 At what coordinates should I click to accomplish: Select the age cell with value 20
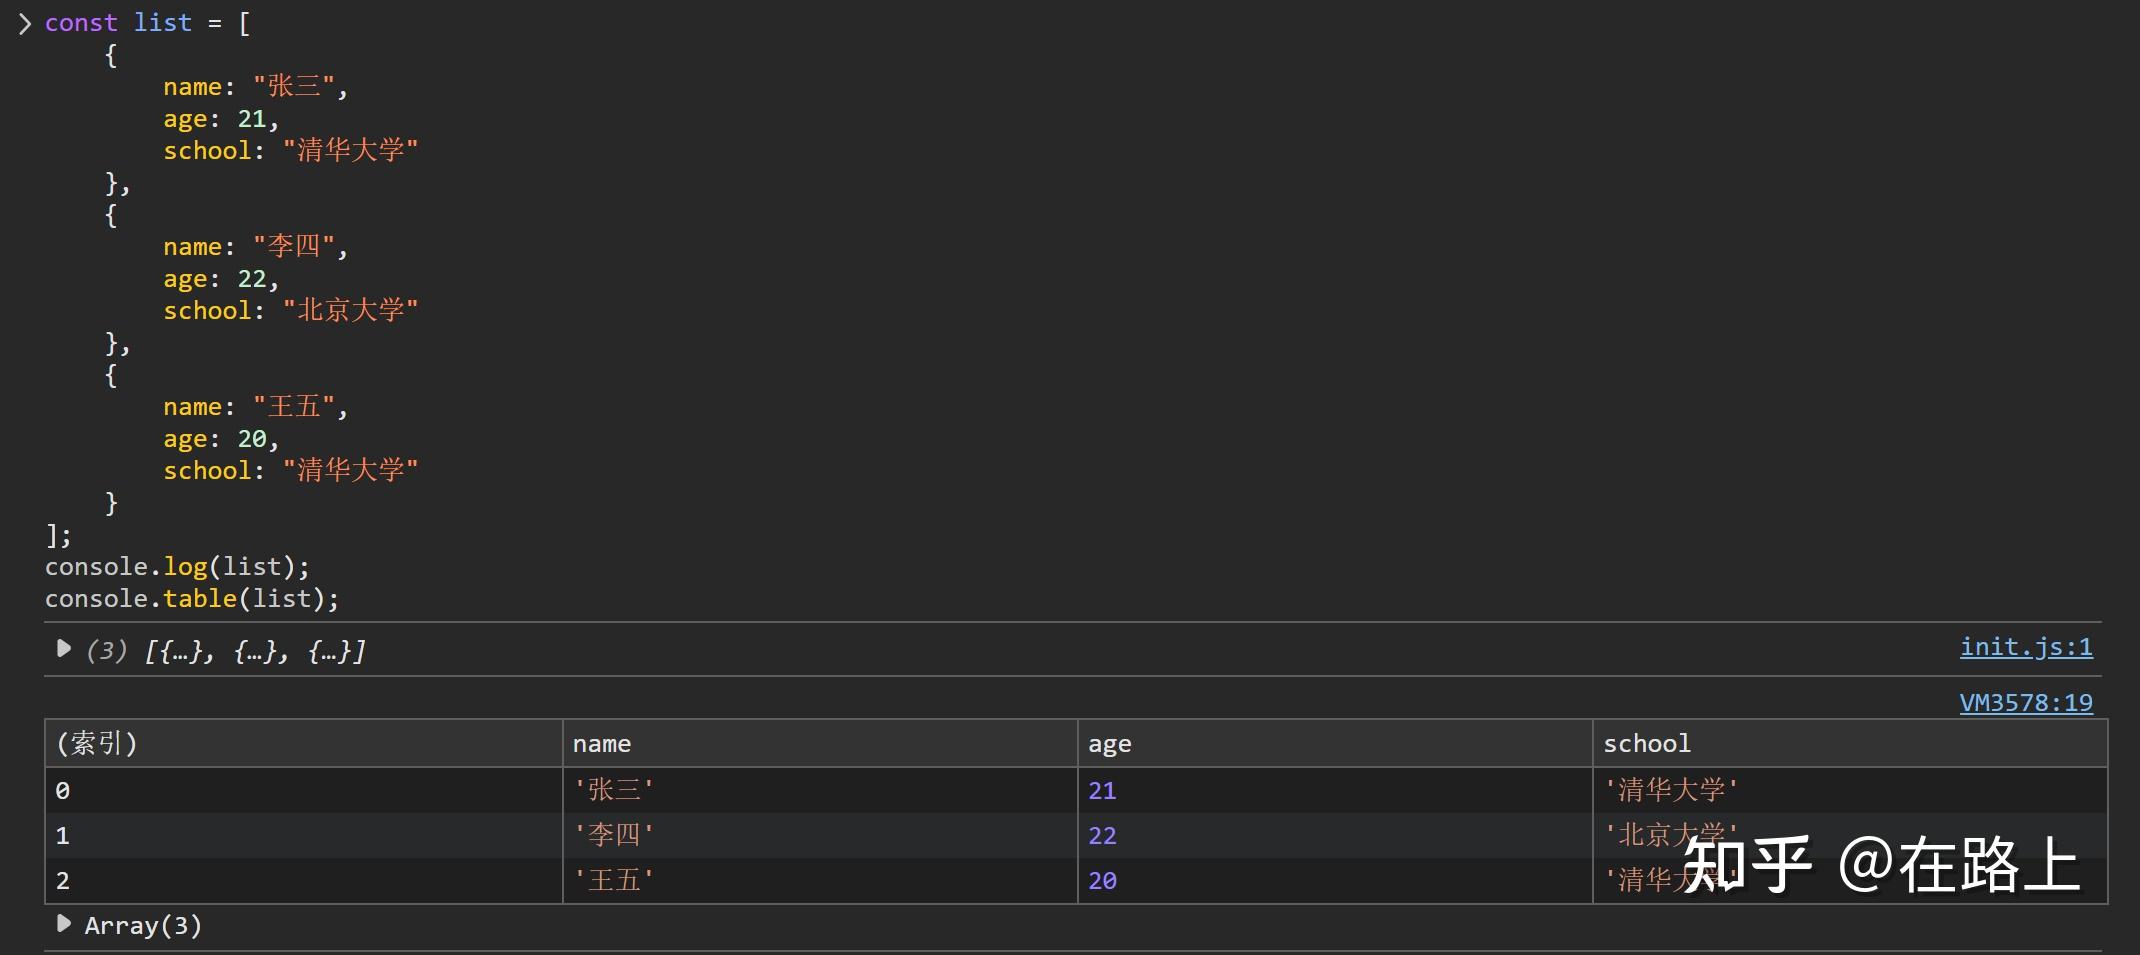[1335, 880]
